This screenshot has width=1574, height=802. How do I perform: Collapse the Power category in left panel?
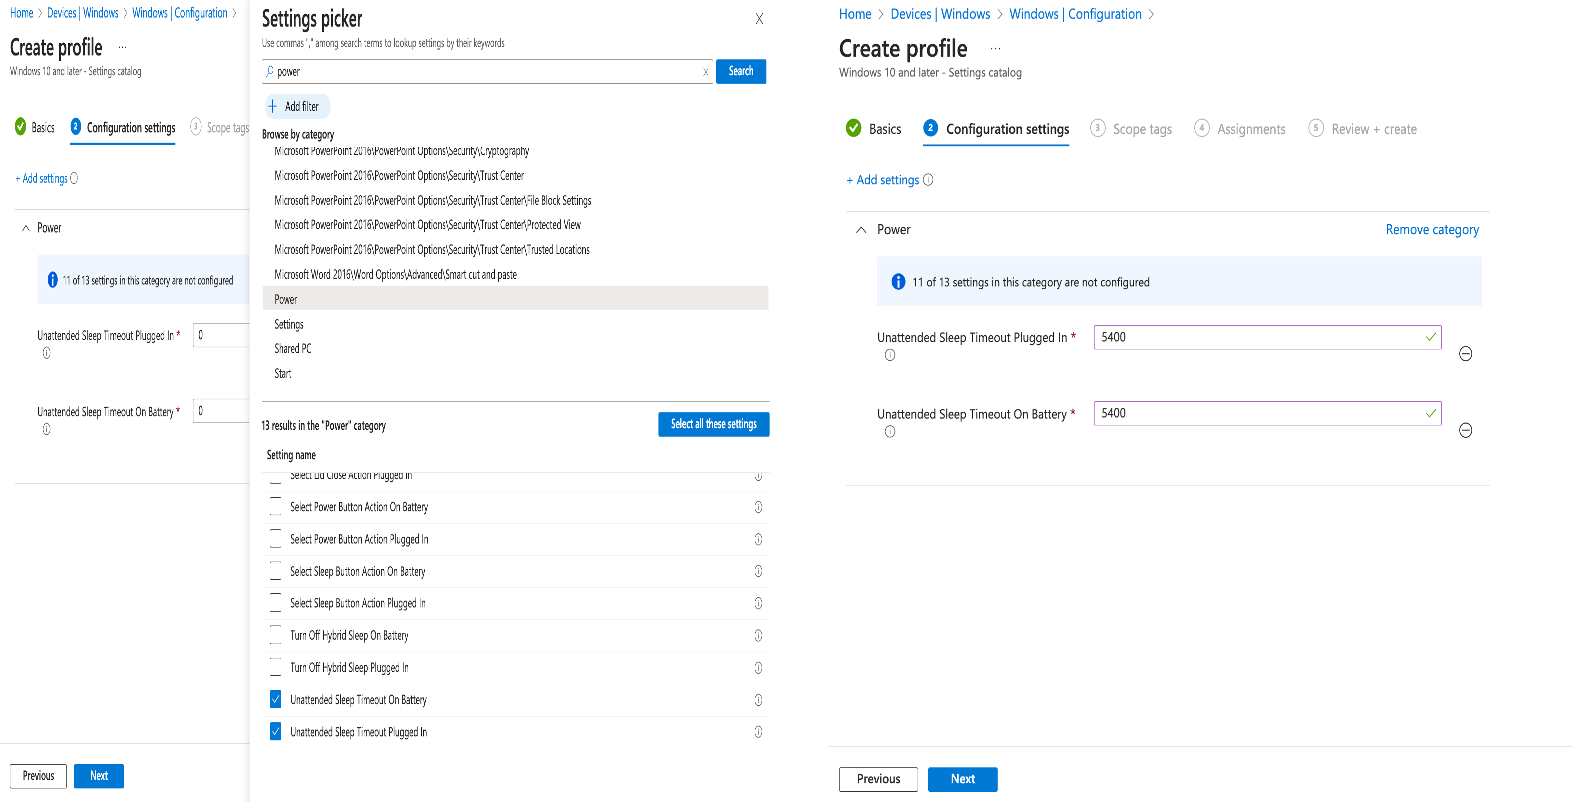coord(26,228)
